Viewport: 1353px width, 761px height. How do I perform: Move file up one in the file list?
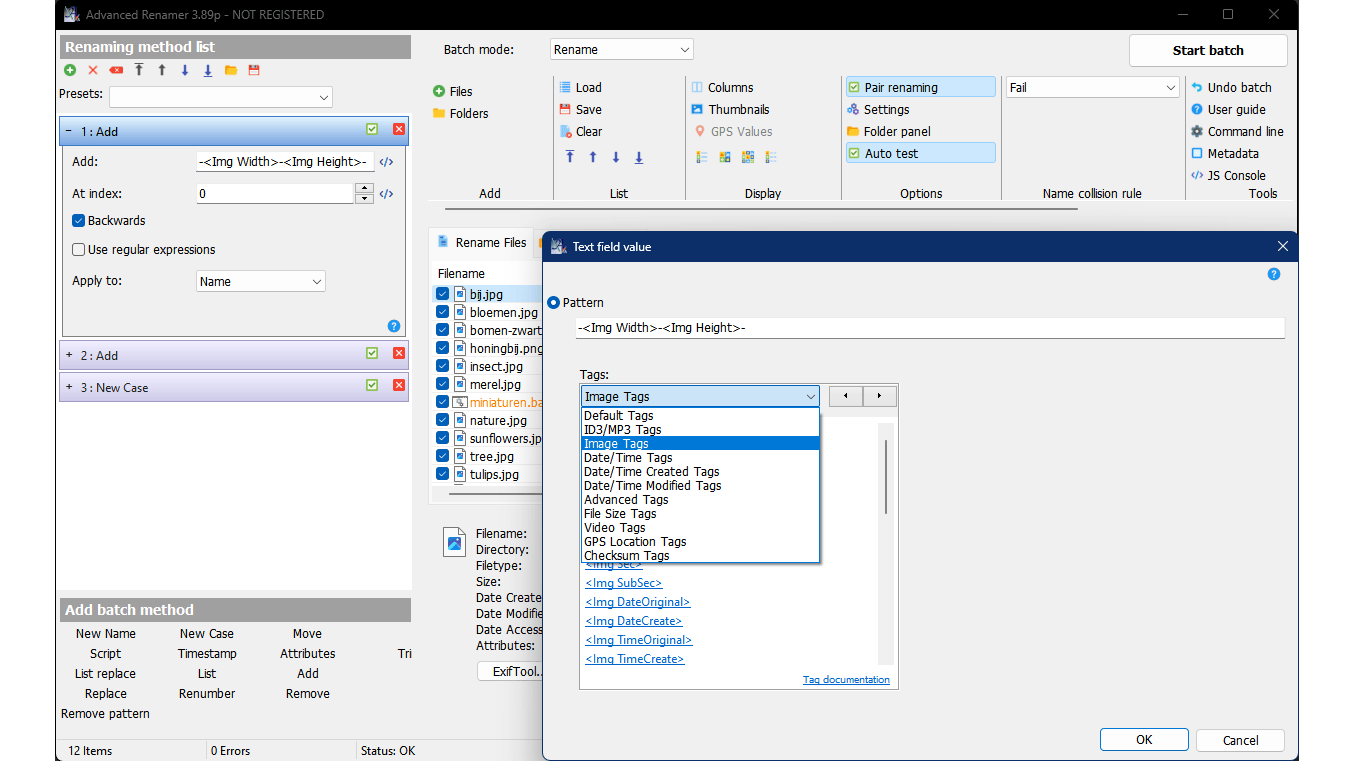pyautogui.click(x=593, y=157)
